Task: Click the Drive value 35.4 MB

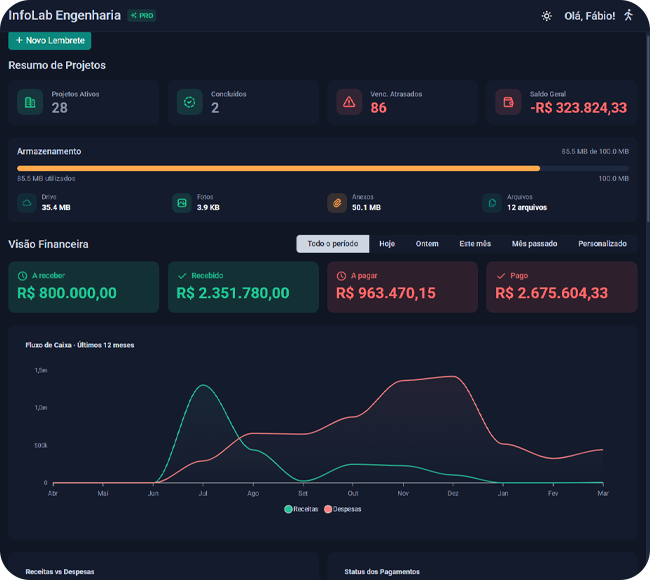Action: click(56, 208)
